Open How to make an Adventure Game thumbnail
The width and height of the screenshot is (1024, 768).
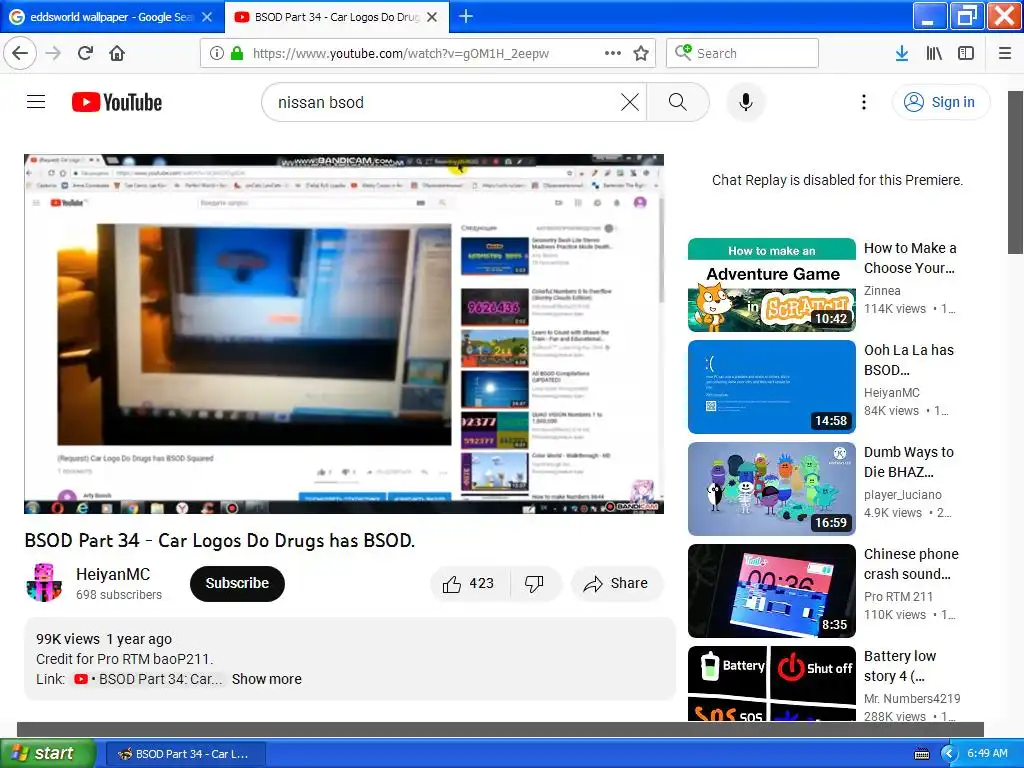tap(772, 285)
